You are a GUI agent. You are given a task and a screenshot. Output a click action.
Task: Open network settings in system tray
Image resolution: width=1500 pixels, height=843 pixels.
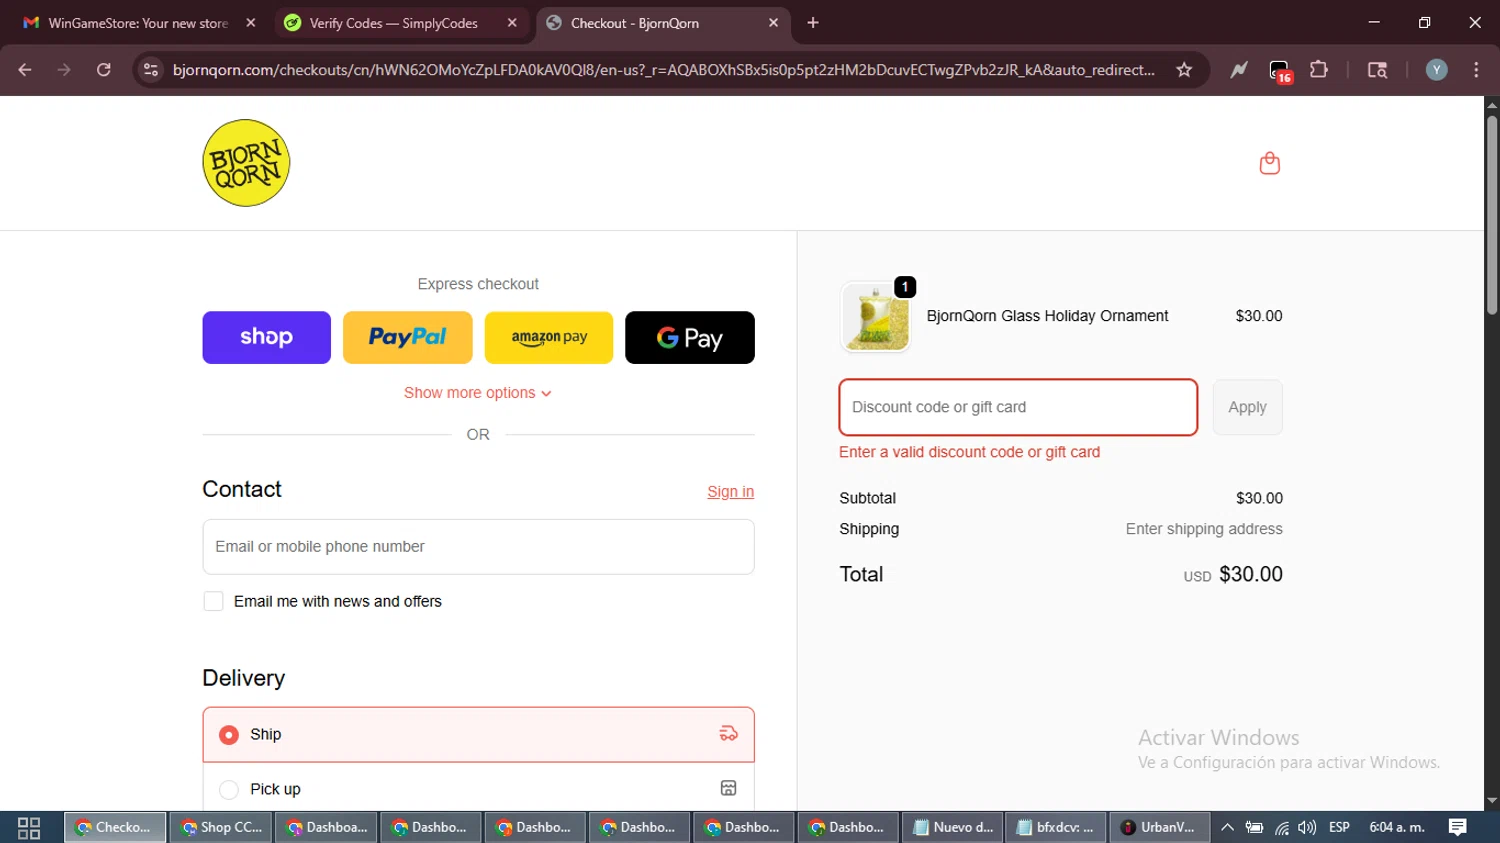(1281, 827)
